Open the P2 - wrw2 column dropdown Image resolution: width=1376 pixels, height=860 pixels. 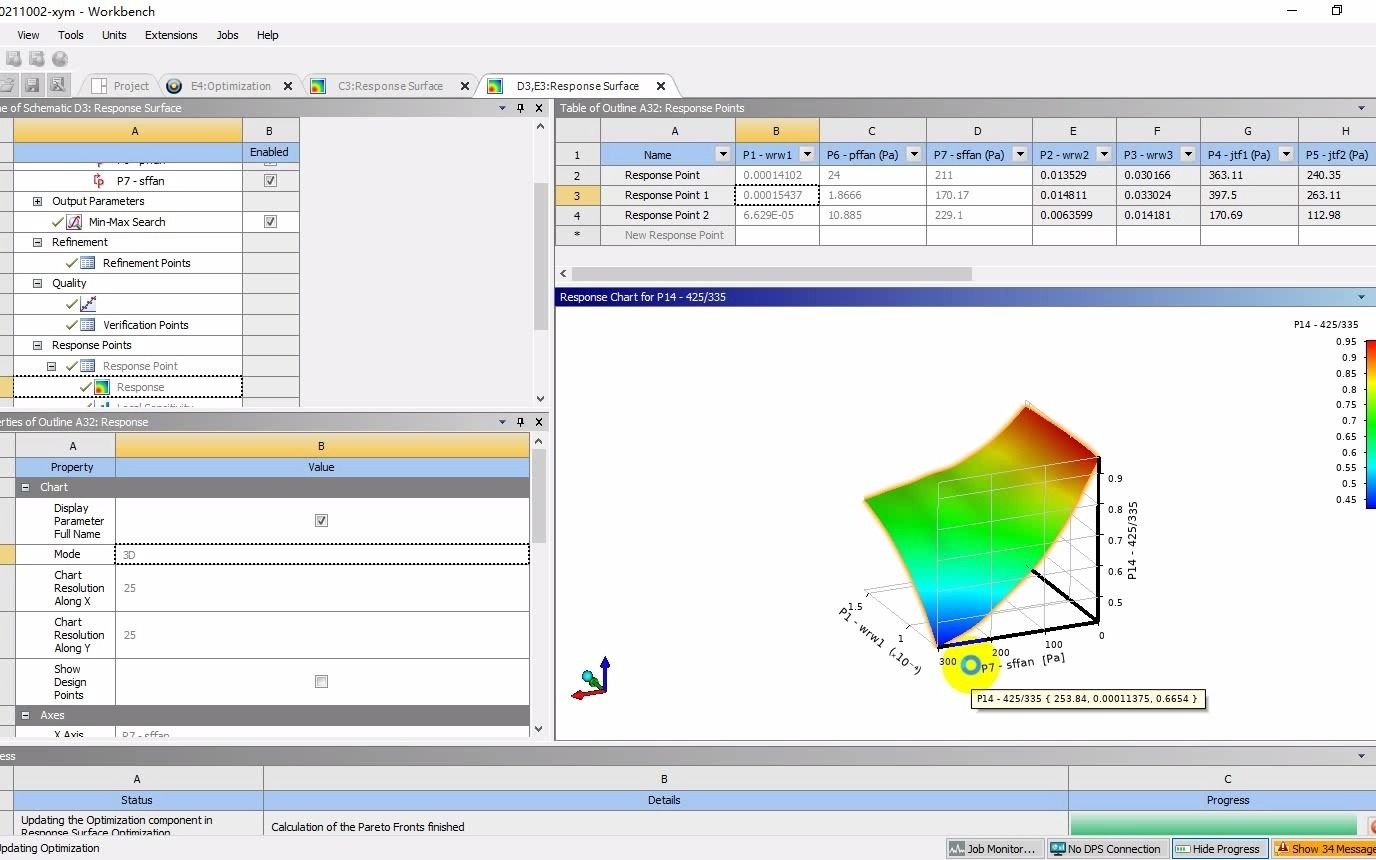(x=1104, y=155)
